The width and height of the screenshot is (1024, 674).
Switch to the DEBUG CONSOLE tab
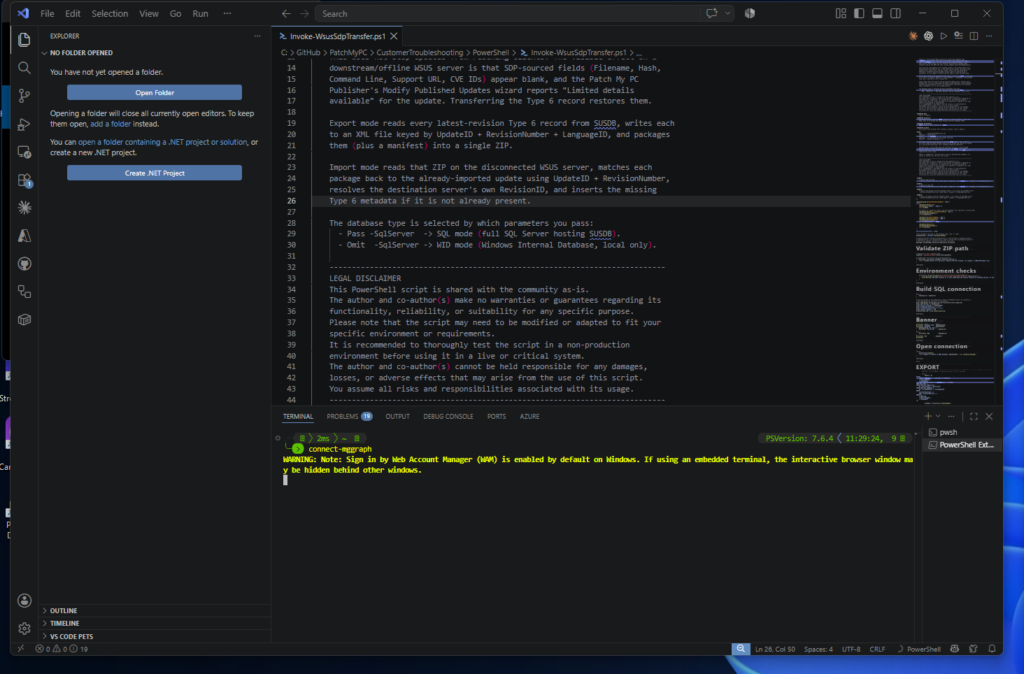click(448, 416)
